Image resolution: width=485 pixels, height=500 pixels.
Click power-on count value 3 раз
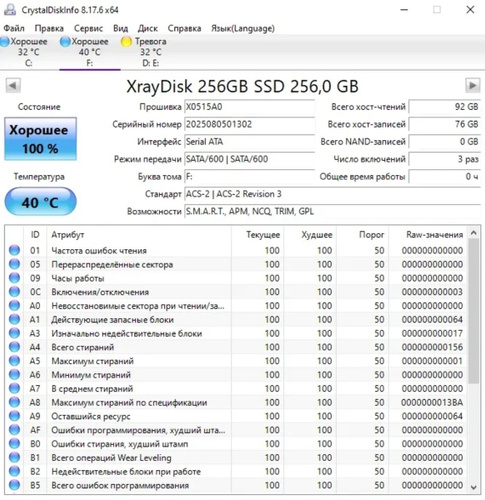(444, 159)
